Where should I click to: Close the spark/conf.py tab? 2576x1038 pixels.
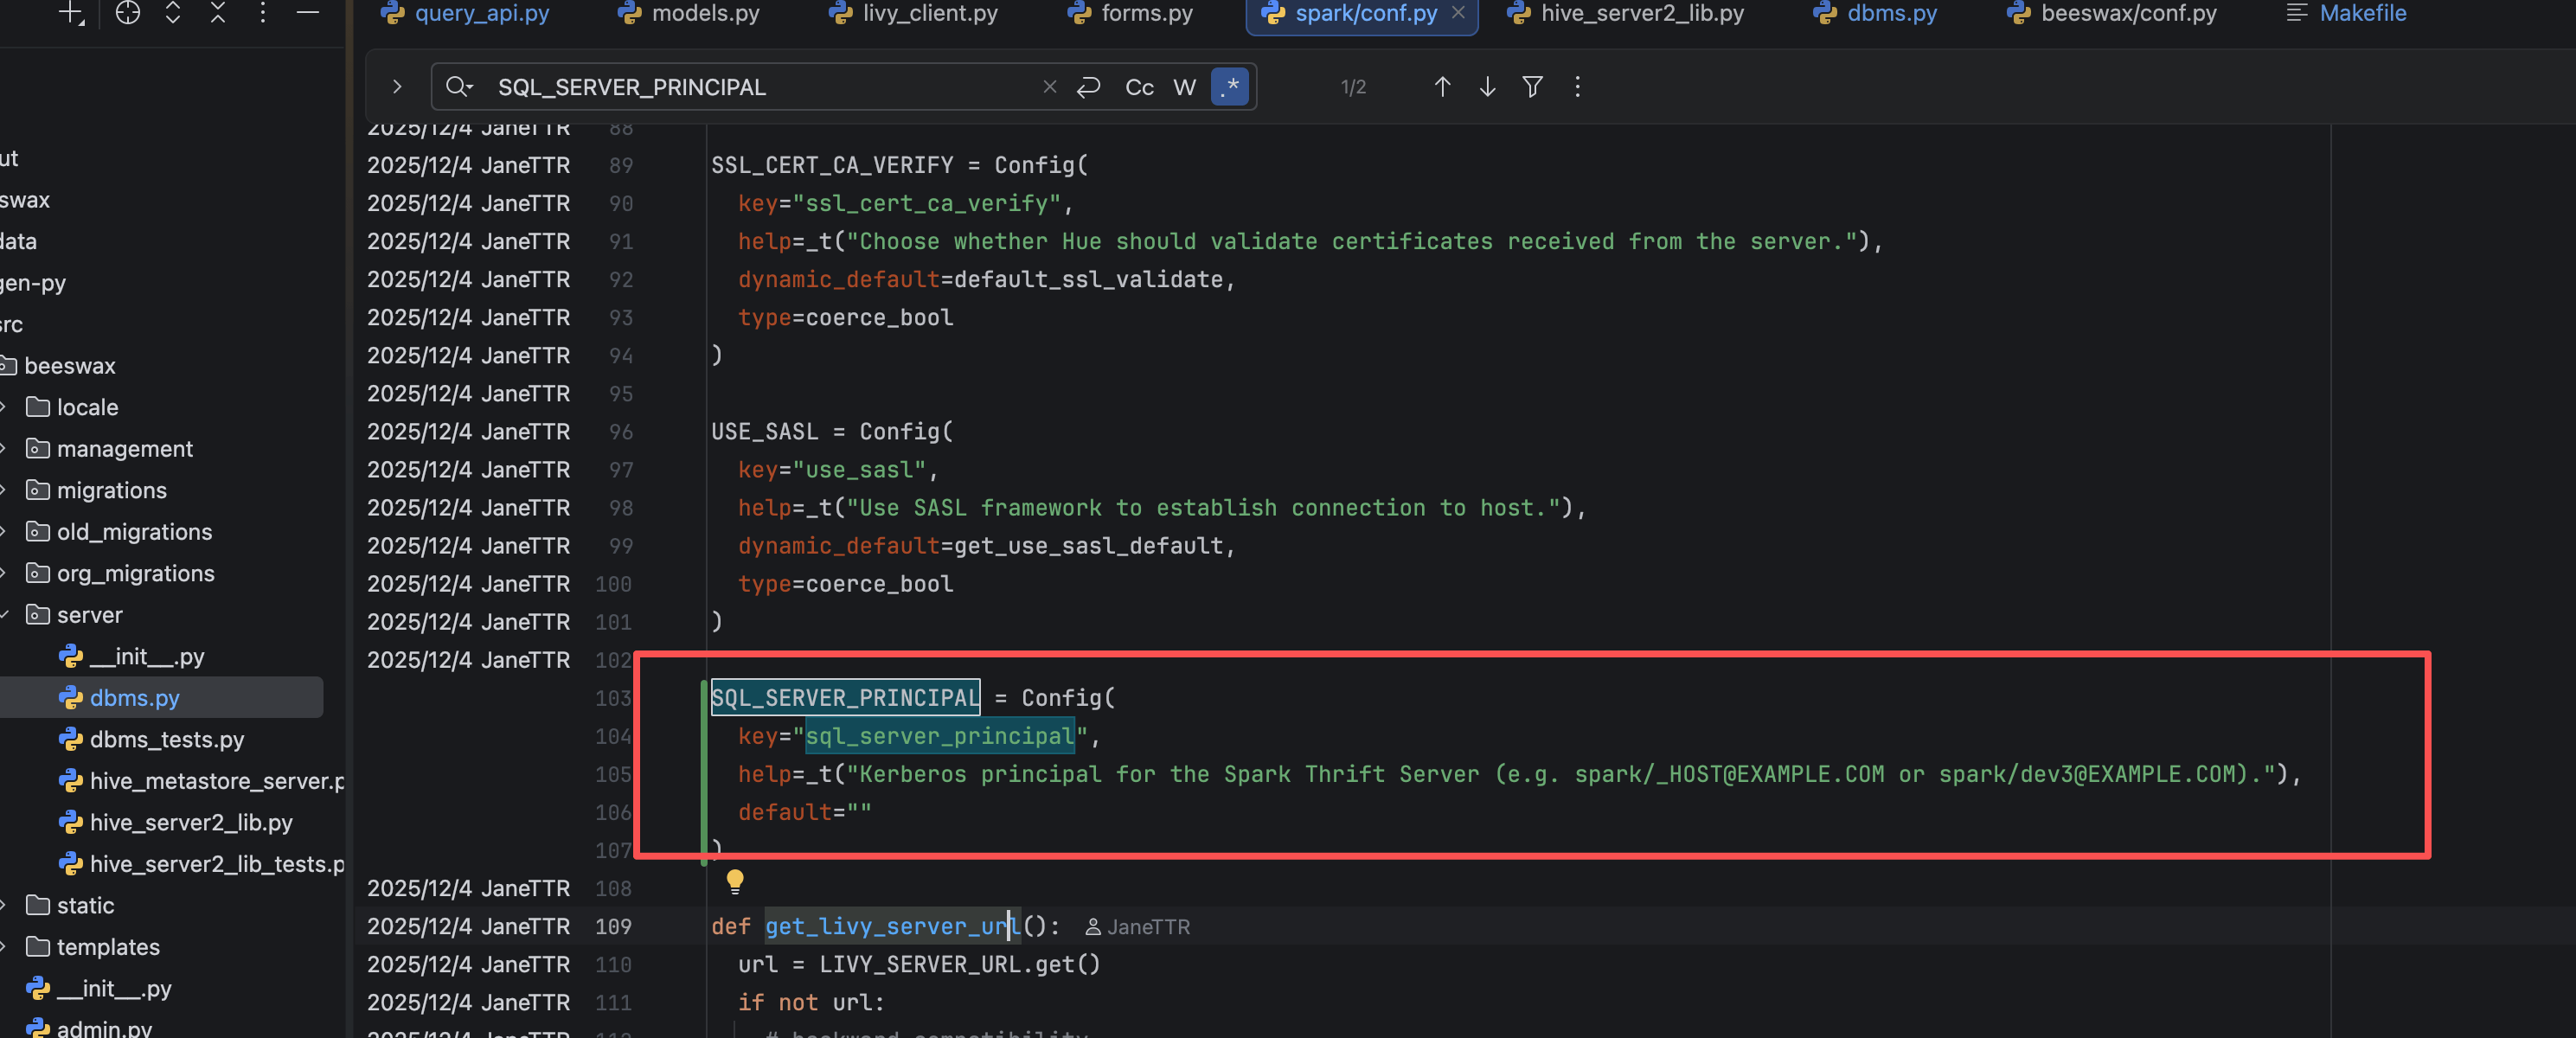[x=1458, y=13]
